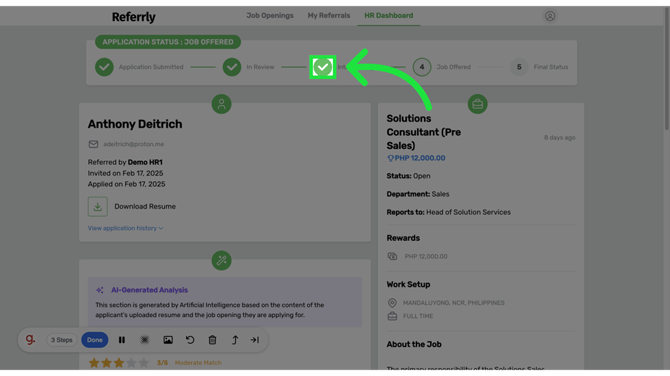Click the user profile icon in header
This screenshot has height=376, width=670.
click(x=550, y=16)
